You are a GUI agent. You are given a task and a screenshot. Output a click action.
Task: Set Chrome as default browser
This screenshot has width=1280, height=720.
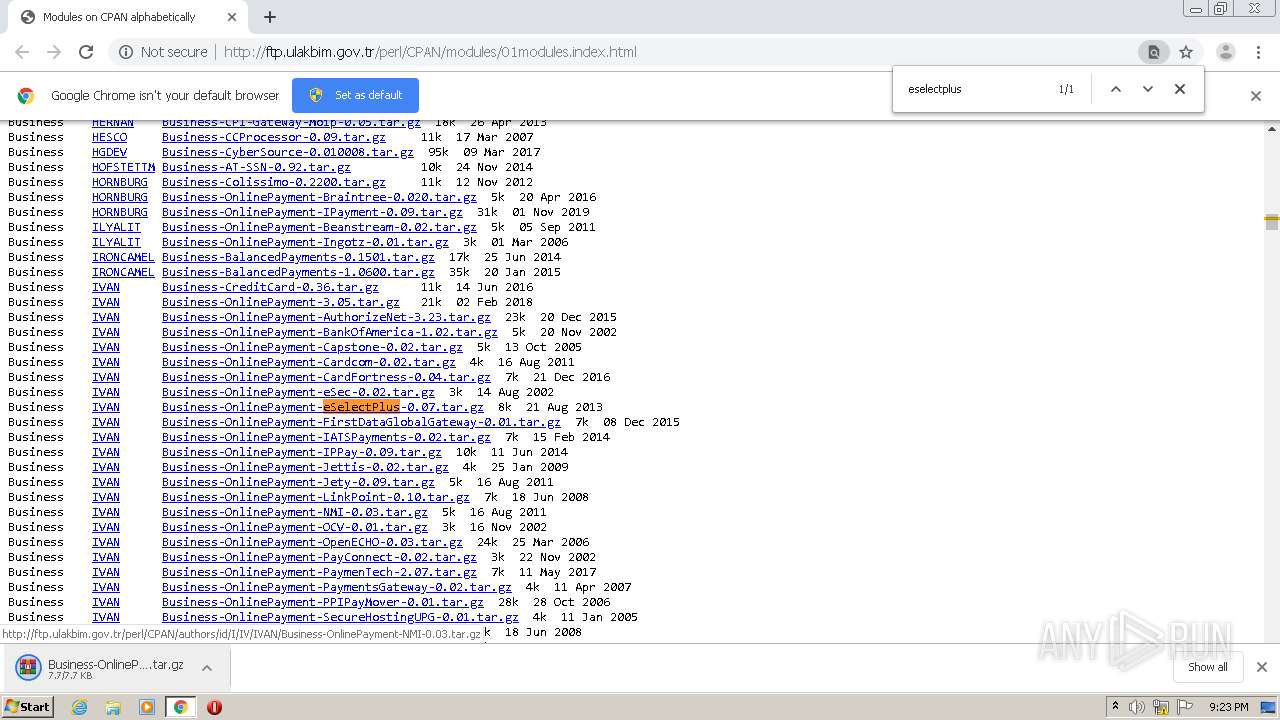pyautogui.click(x=355, y=95)
